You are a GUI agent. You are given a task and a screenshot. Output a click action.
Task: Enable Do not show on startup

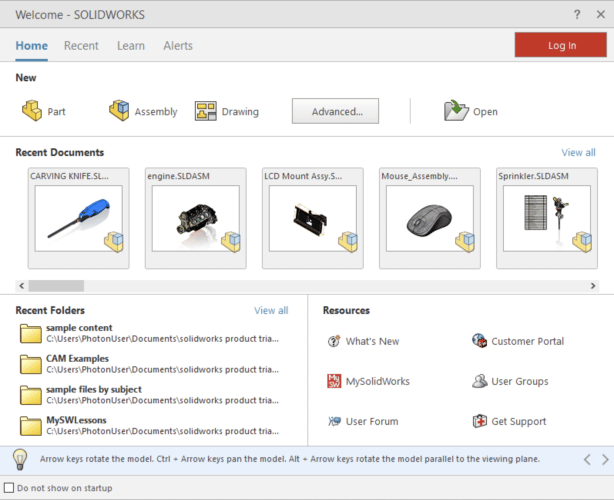click(9, 488)
